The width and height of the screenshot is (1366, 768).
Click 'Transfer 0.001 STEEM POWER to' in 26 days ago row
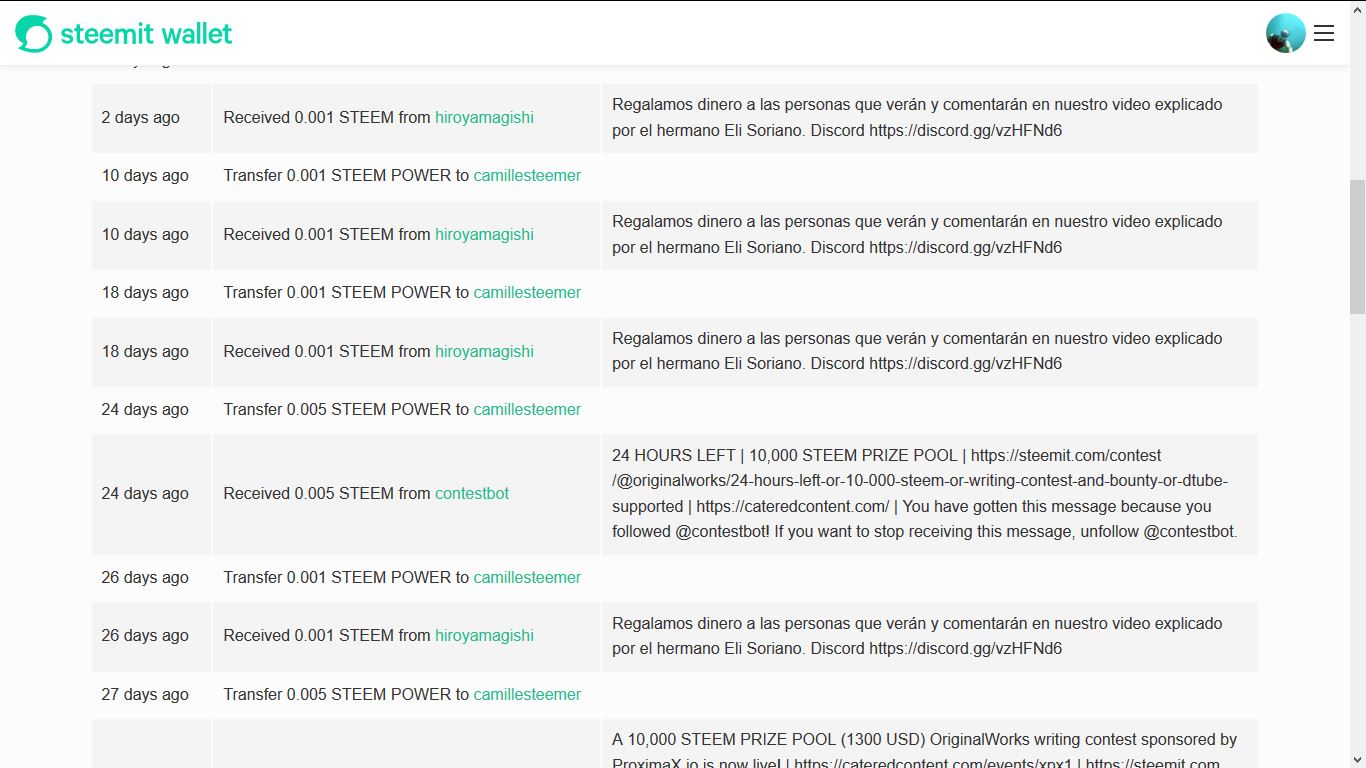click(346, 577)
